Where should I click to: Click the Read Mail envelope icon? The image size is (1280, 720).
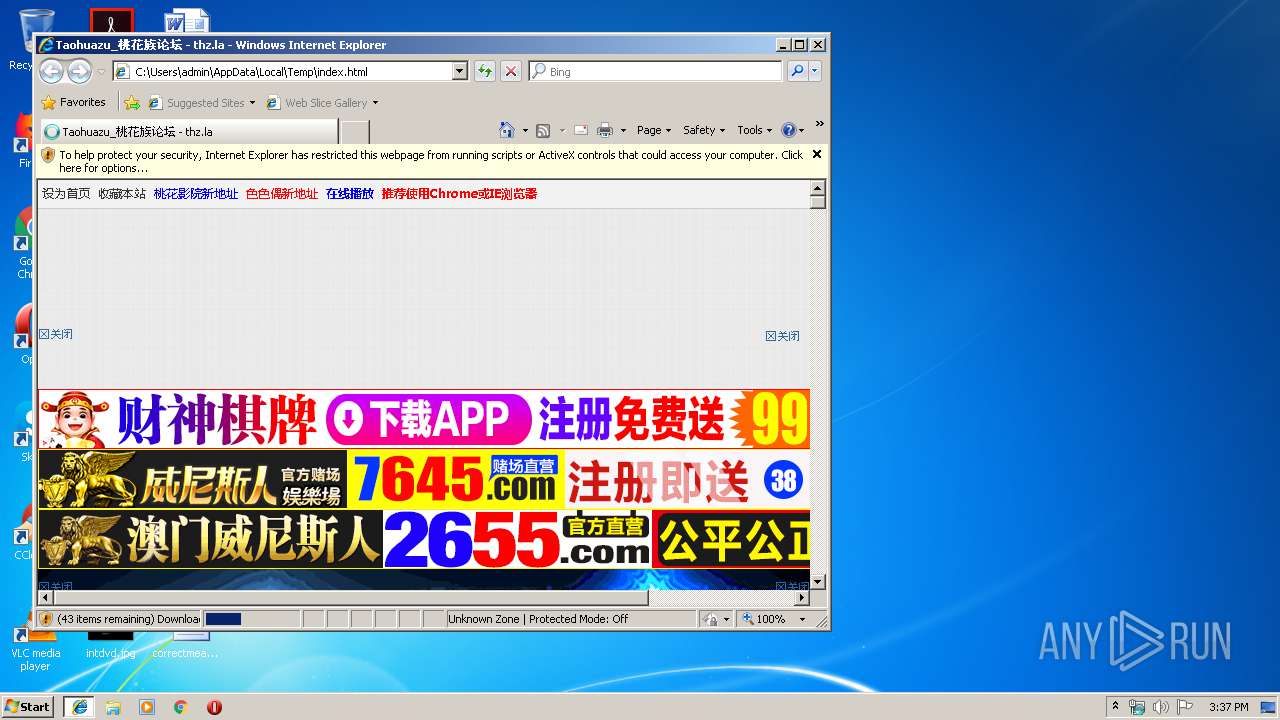tap(580, 130)
